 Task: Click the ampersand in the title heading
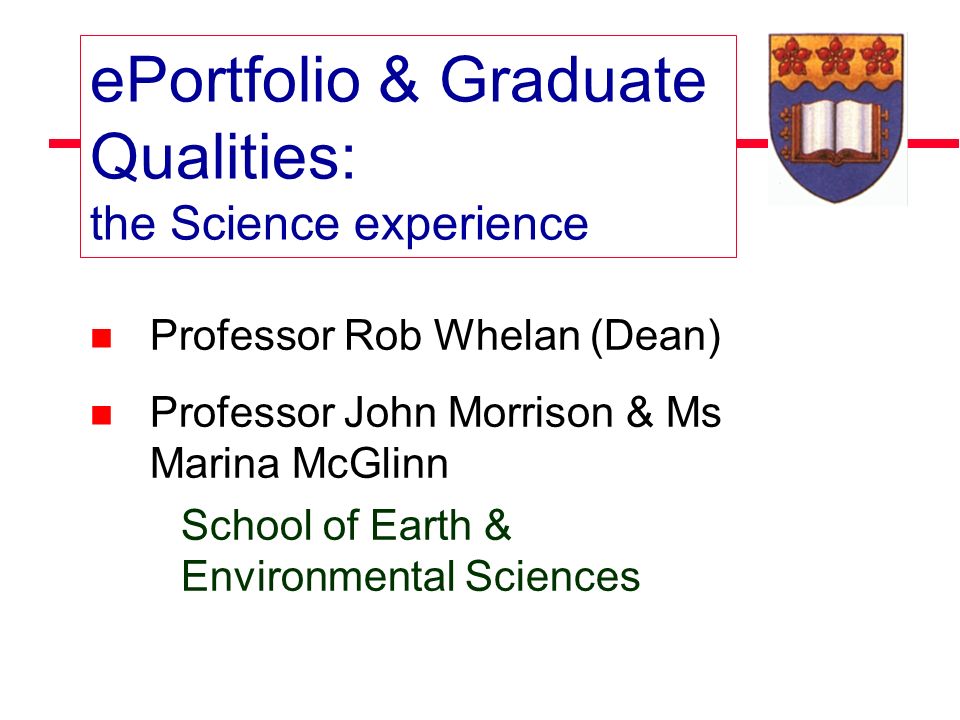(399, 80)
